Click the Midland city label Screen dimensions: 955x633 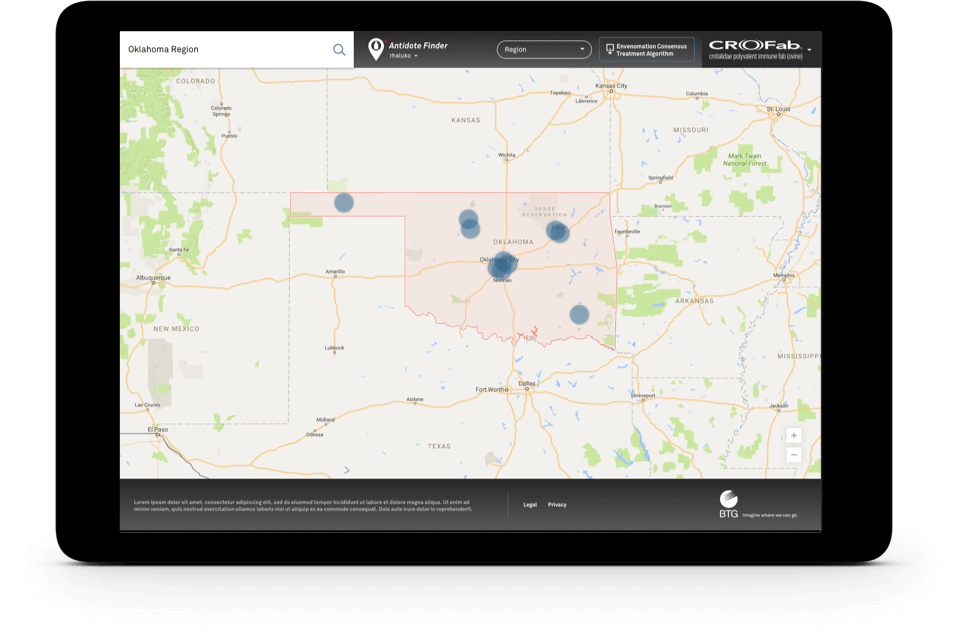click(x=325, y=420)
